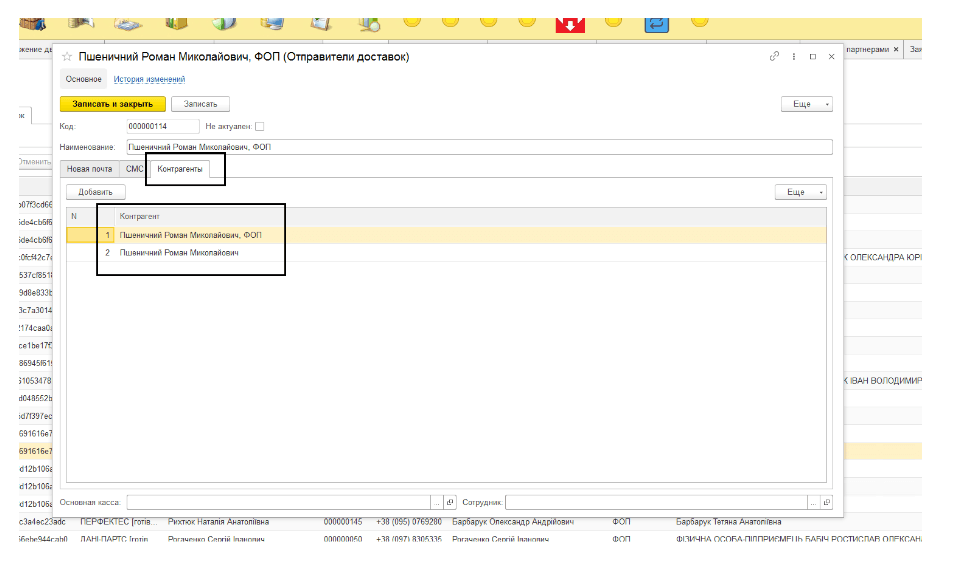Click the Основная касса ellipsis select button
The image size is (972, 582).
tap(436, 502)
